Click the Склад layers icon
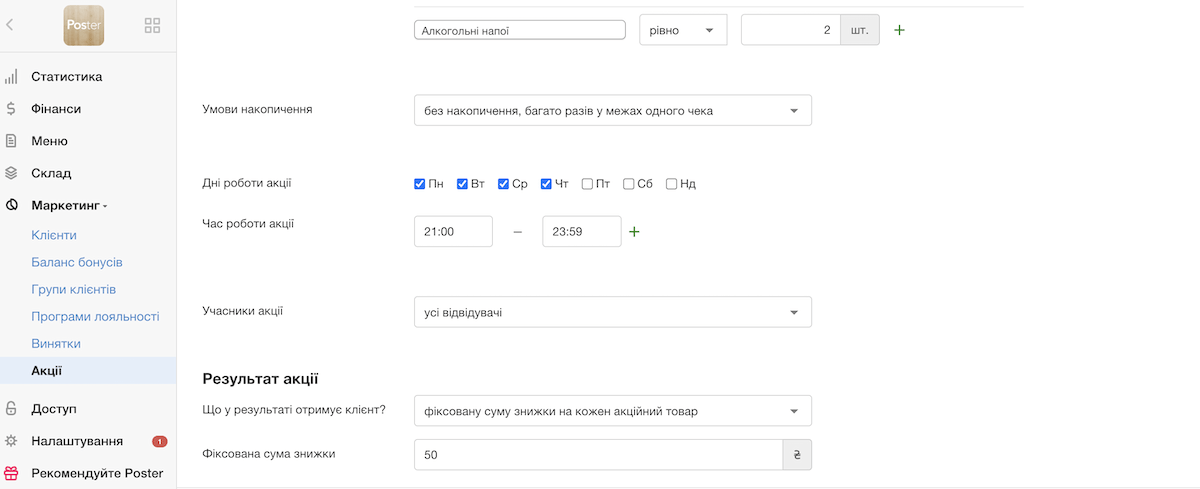Screen dimensions: 1200x489 pyautogui.click(x=11, y=173)
